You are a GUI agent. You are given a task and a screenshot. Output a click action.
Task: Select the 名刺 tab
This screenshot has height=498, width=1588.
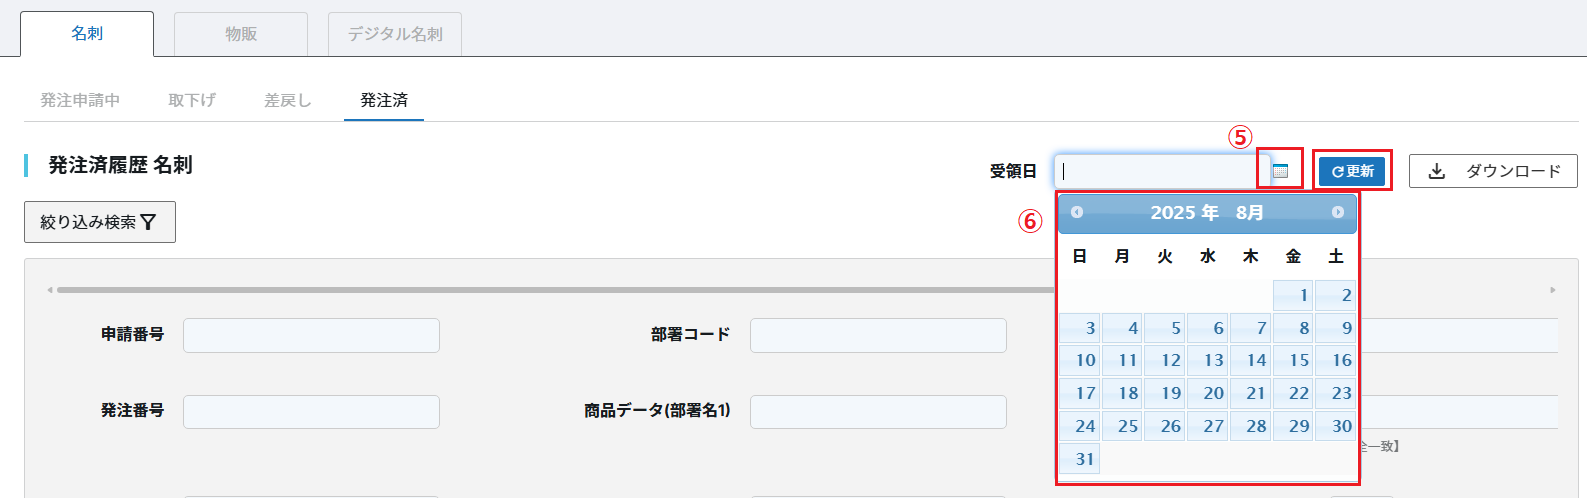[87, 34]
